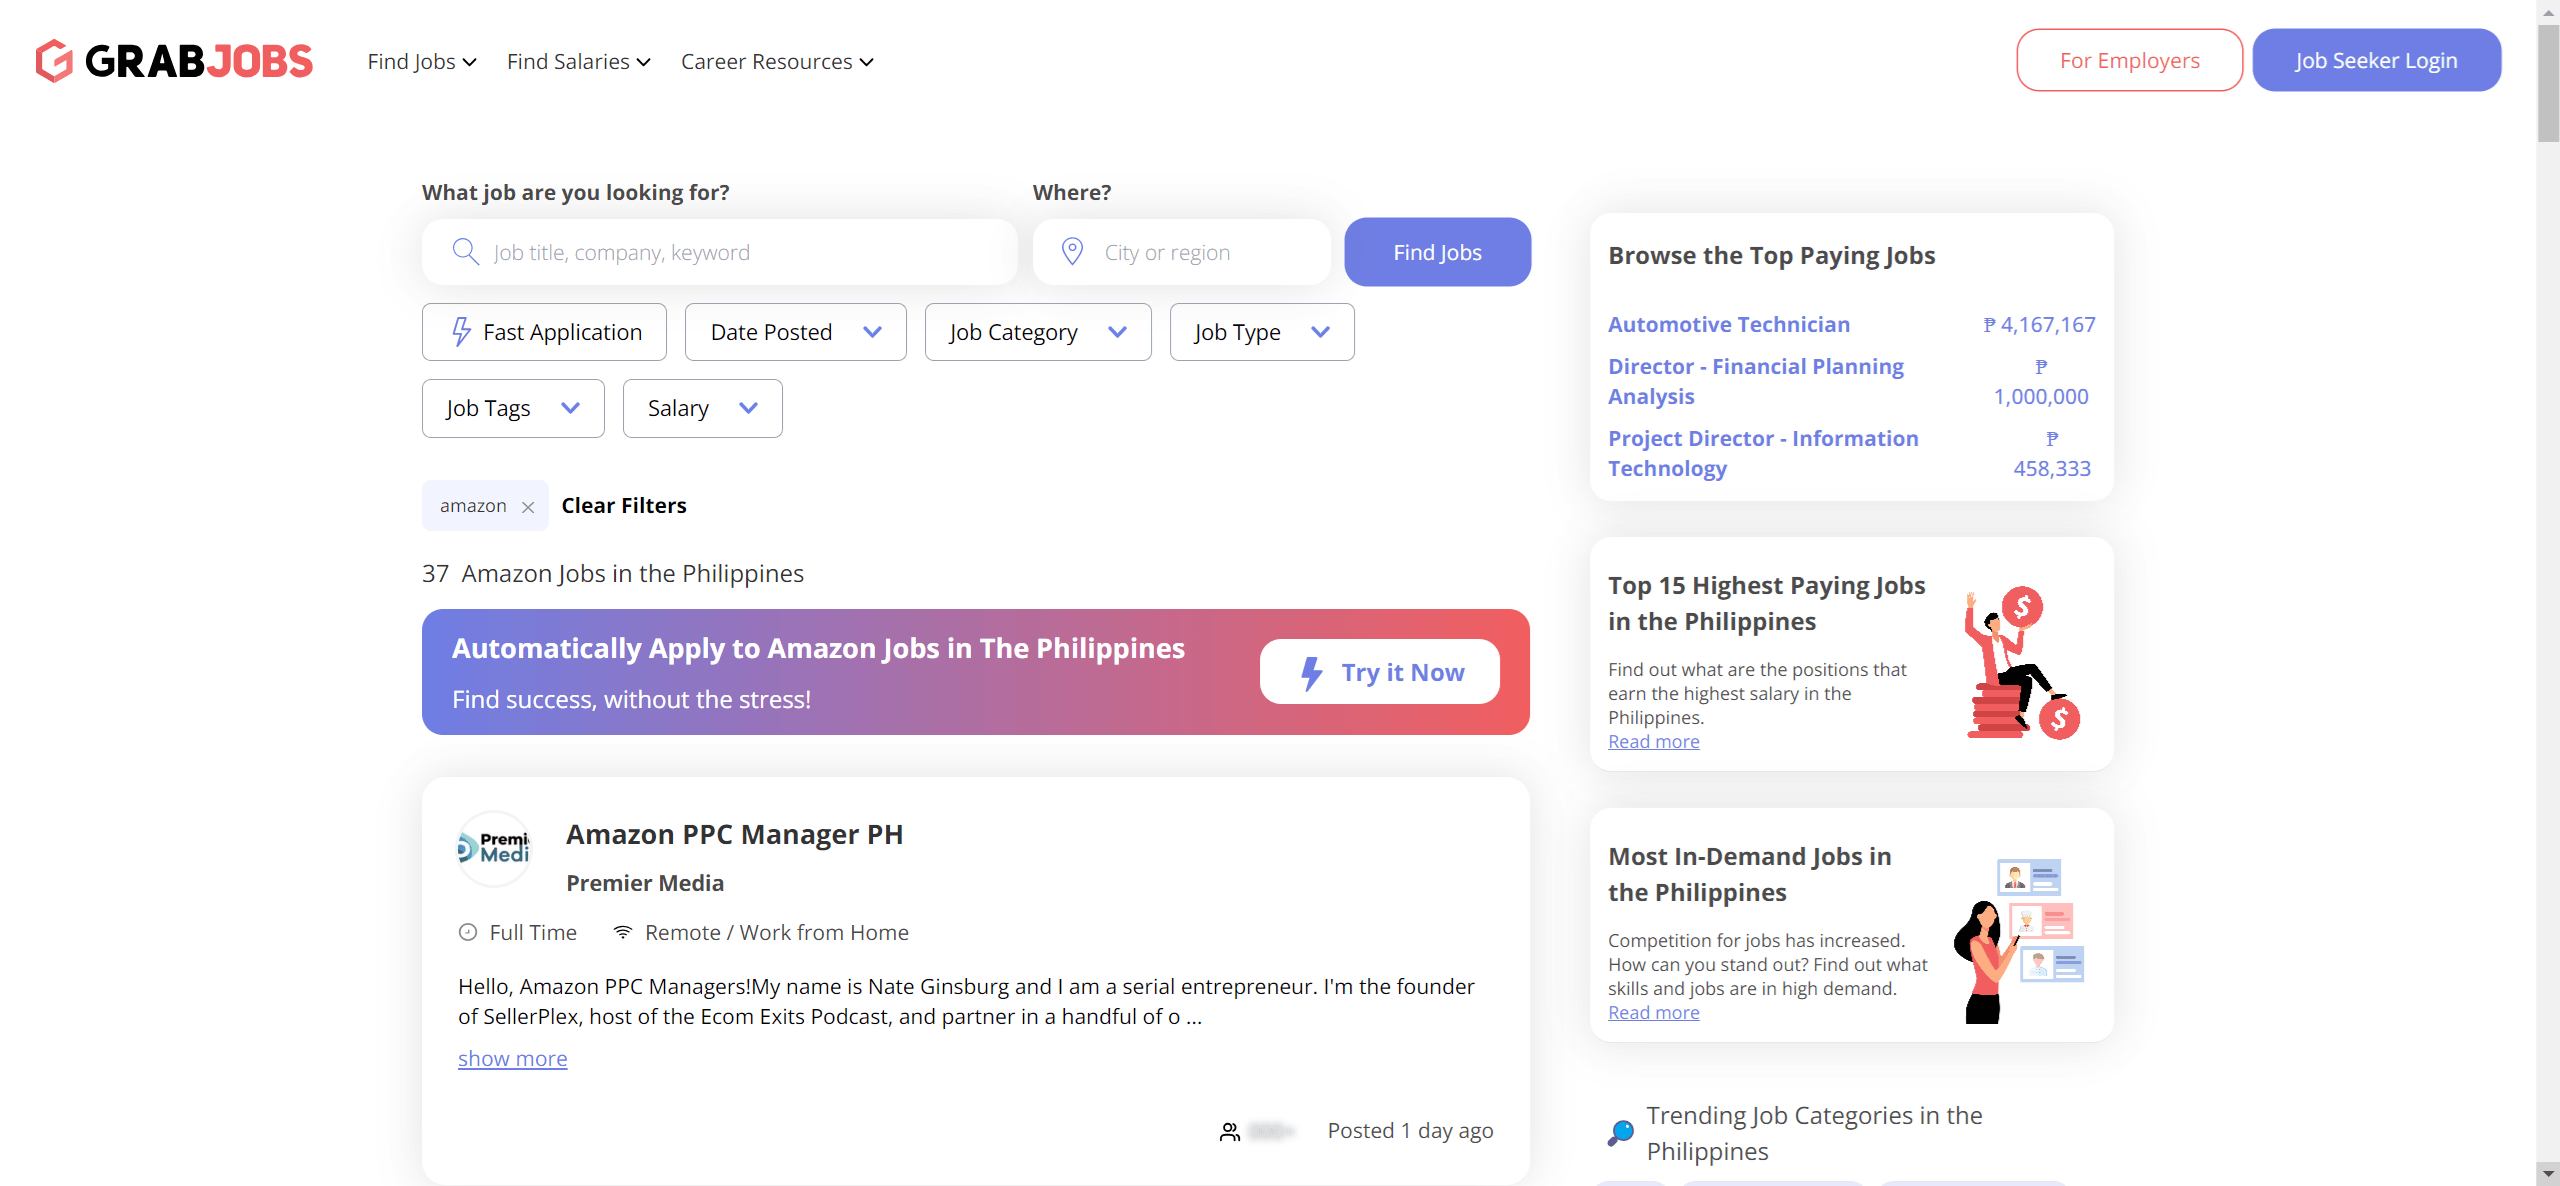This screenshot has height=1186, width=2560.
Task: Open the Find Salaries menu
Action: coord(579,62)
